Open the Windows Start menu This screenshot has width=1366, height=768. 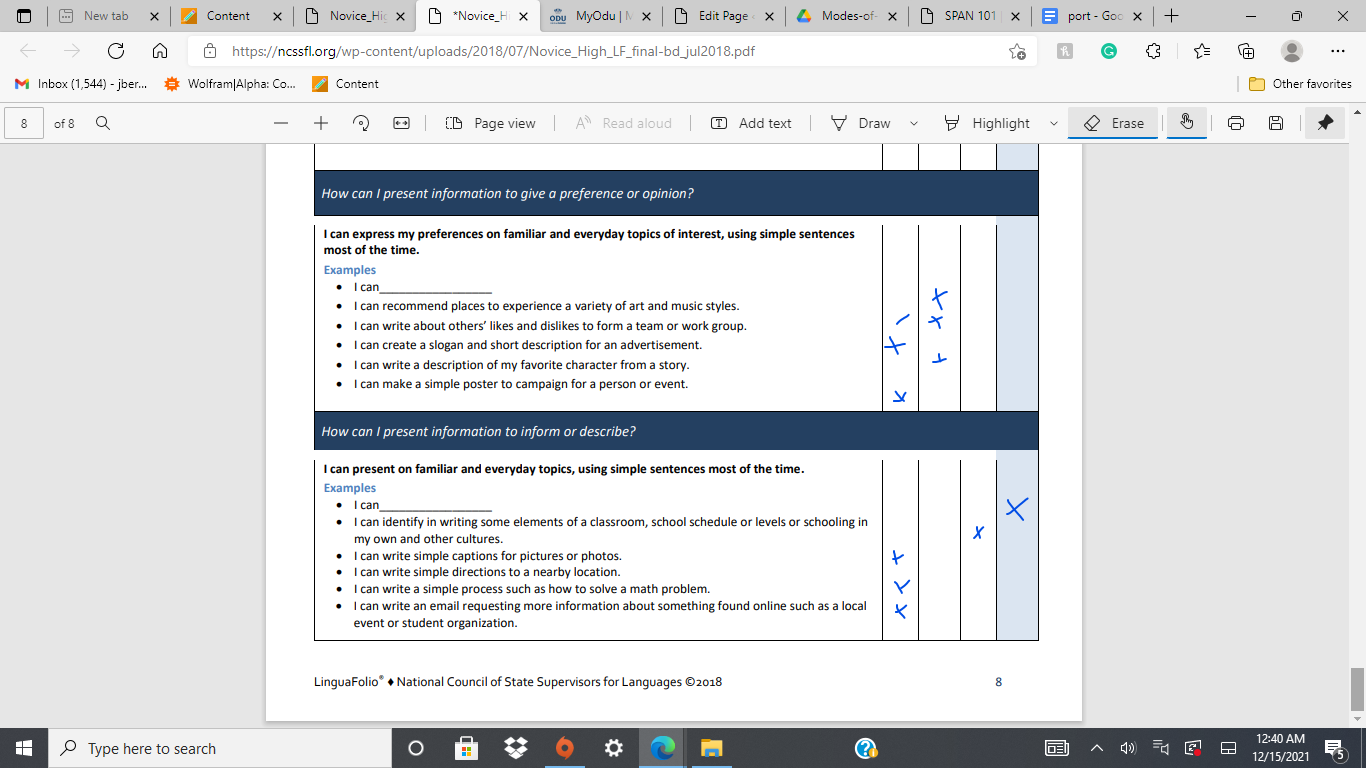[24, 748]
